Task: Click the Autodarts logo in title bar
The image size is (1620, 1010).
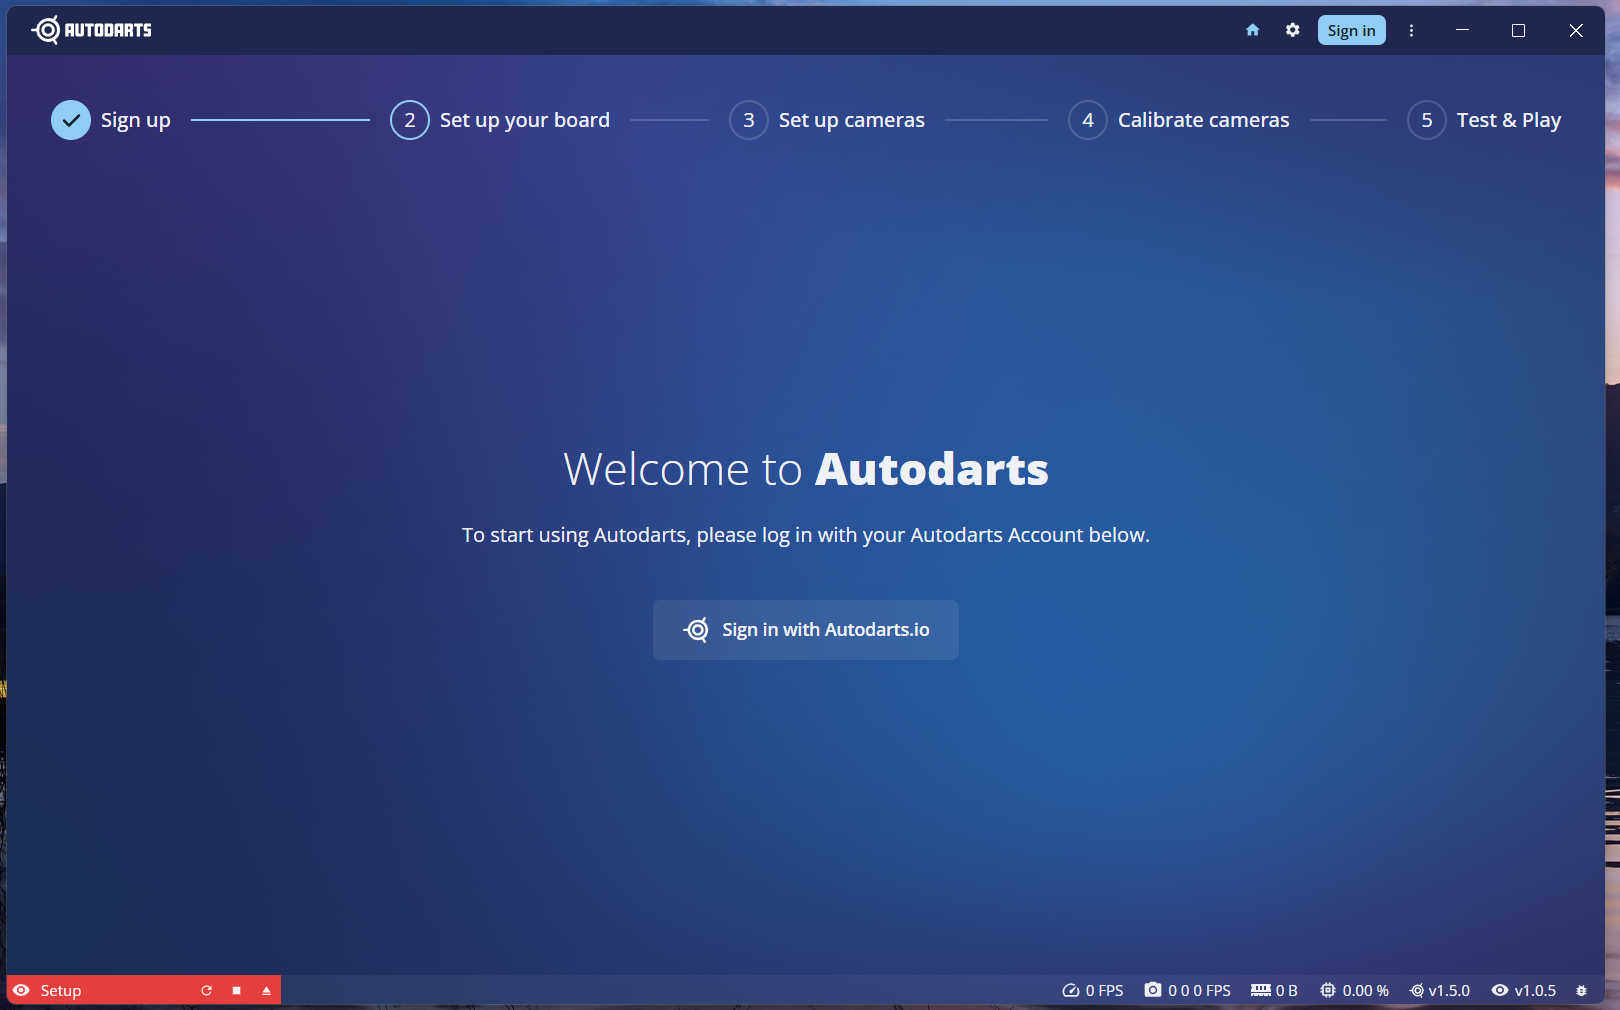Action: pos(92,30)
